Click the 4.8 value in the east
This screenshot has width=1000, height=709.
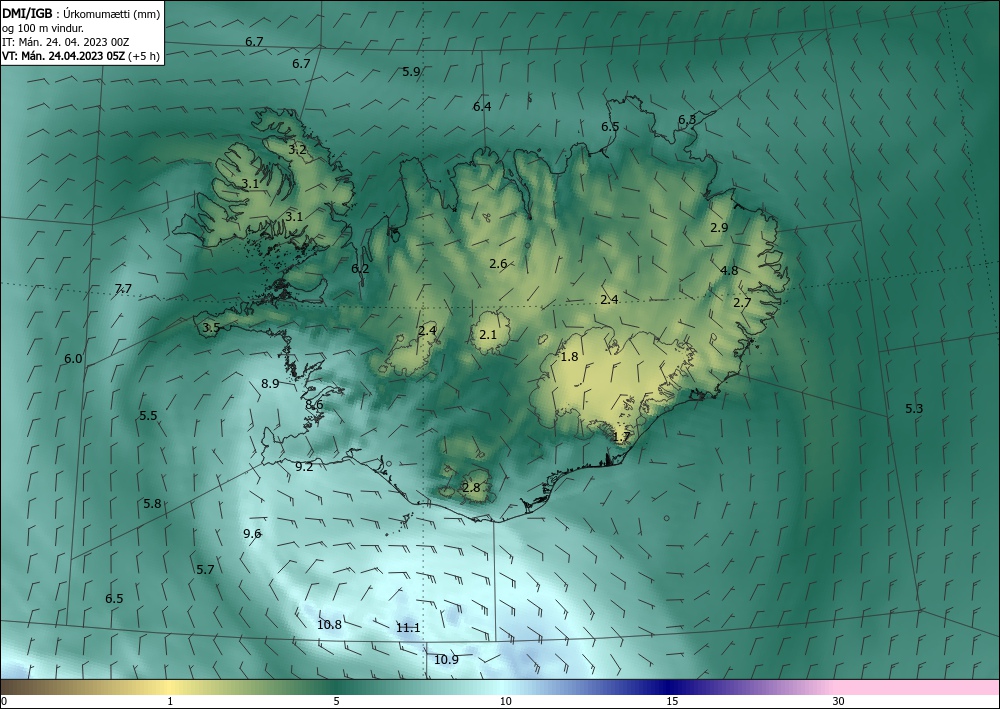tap(729, 270)
